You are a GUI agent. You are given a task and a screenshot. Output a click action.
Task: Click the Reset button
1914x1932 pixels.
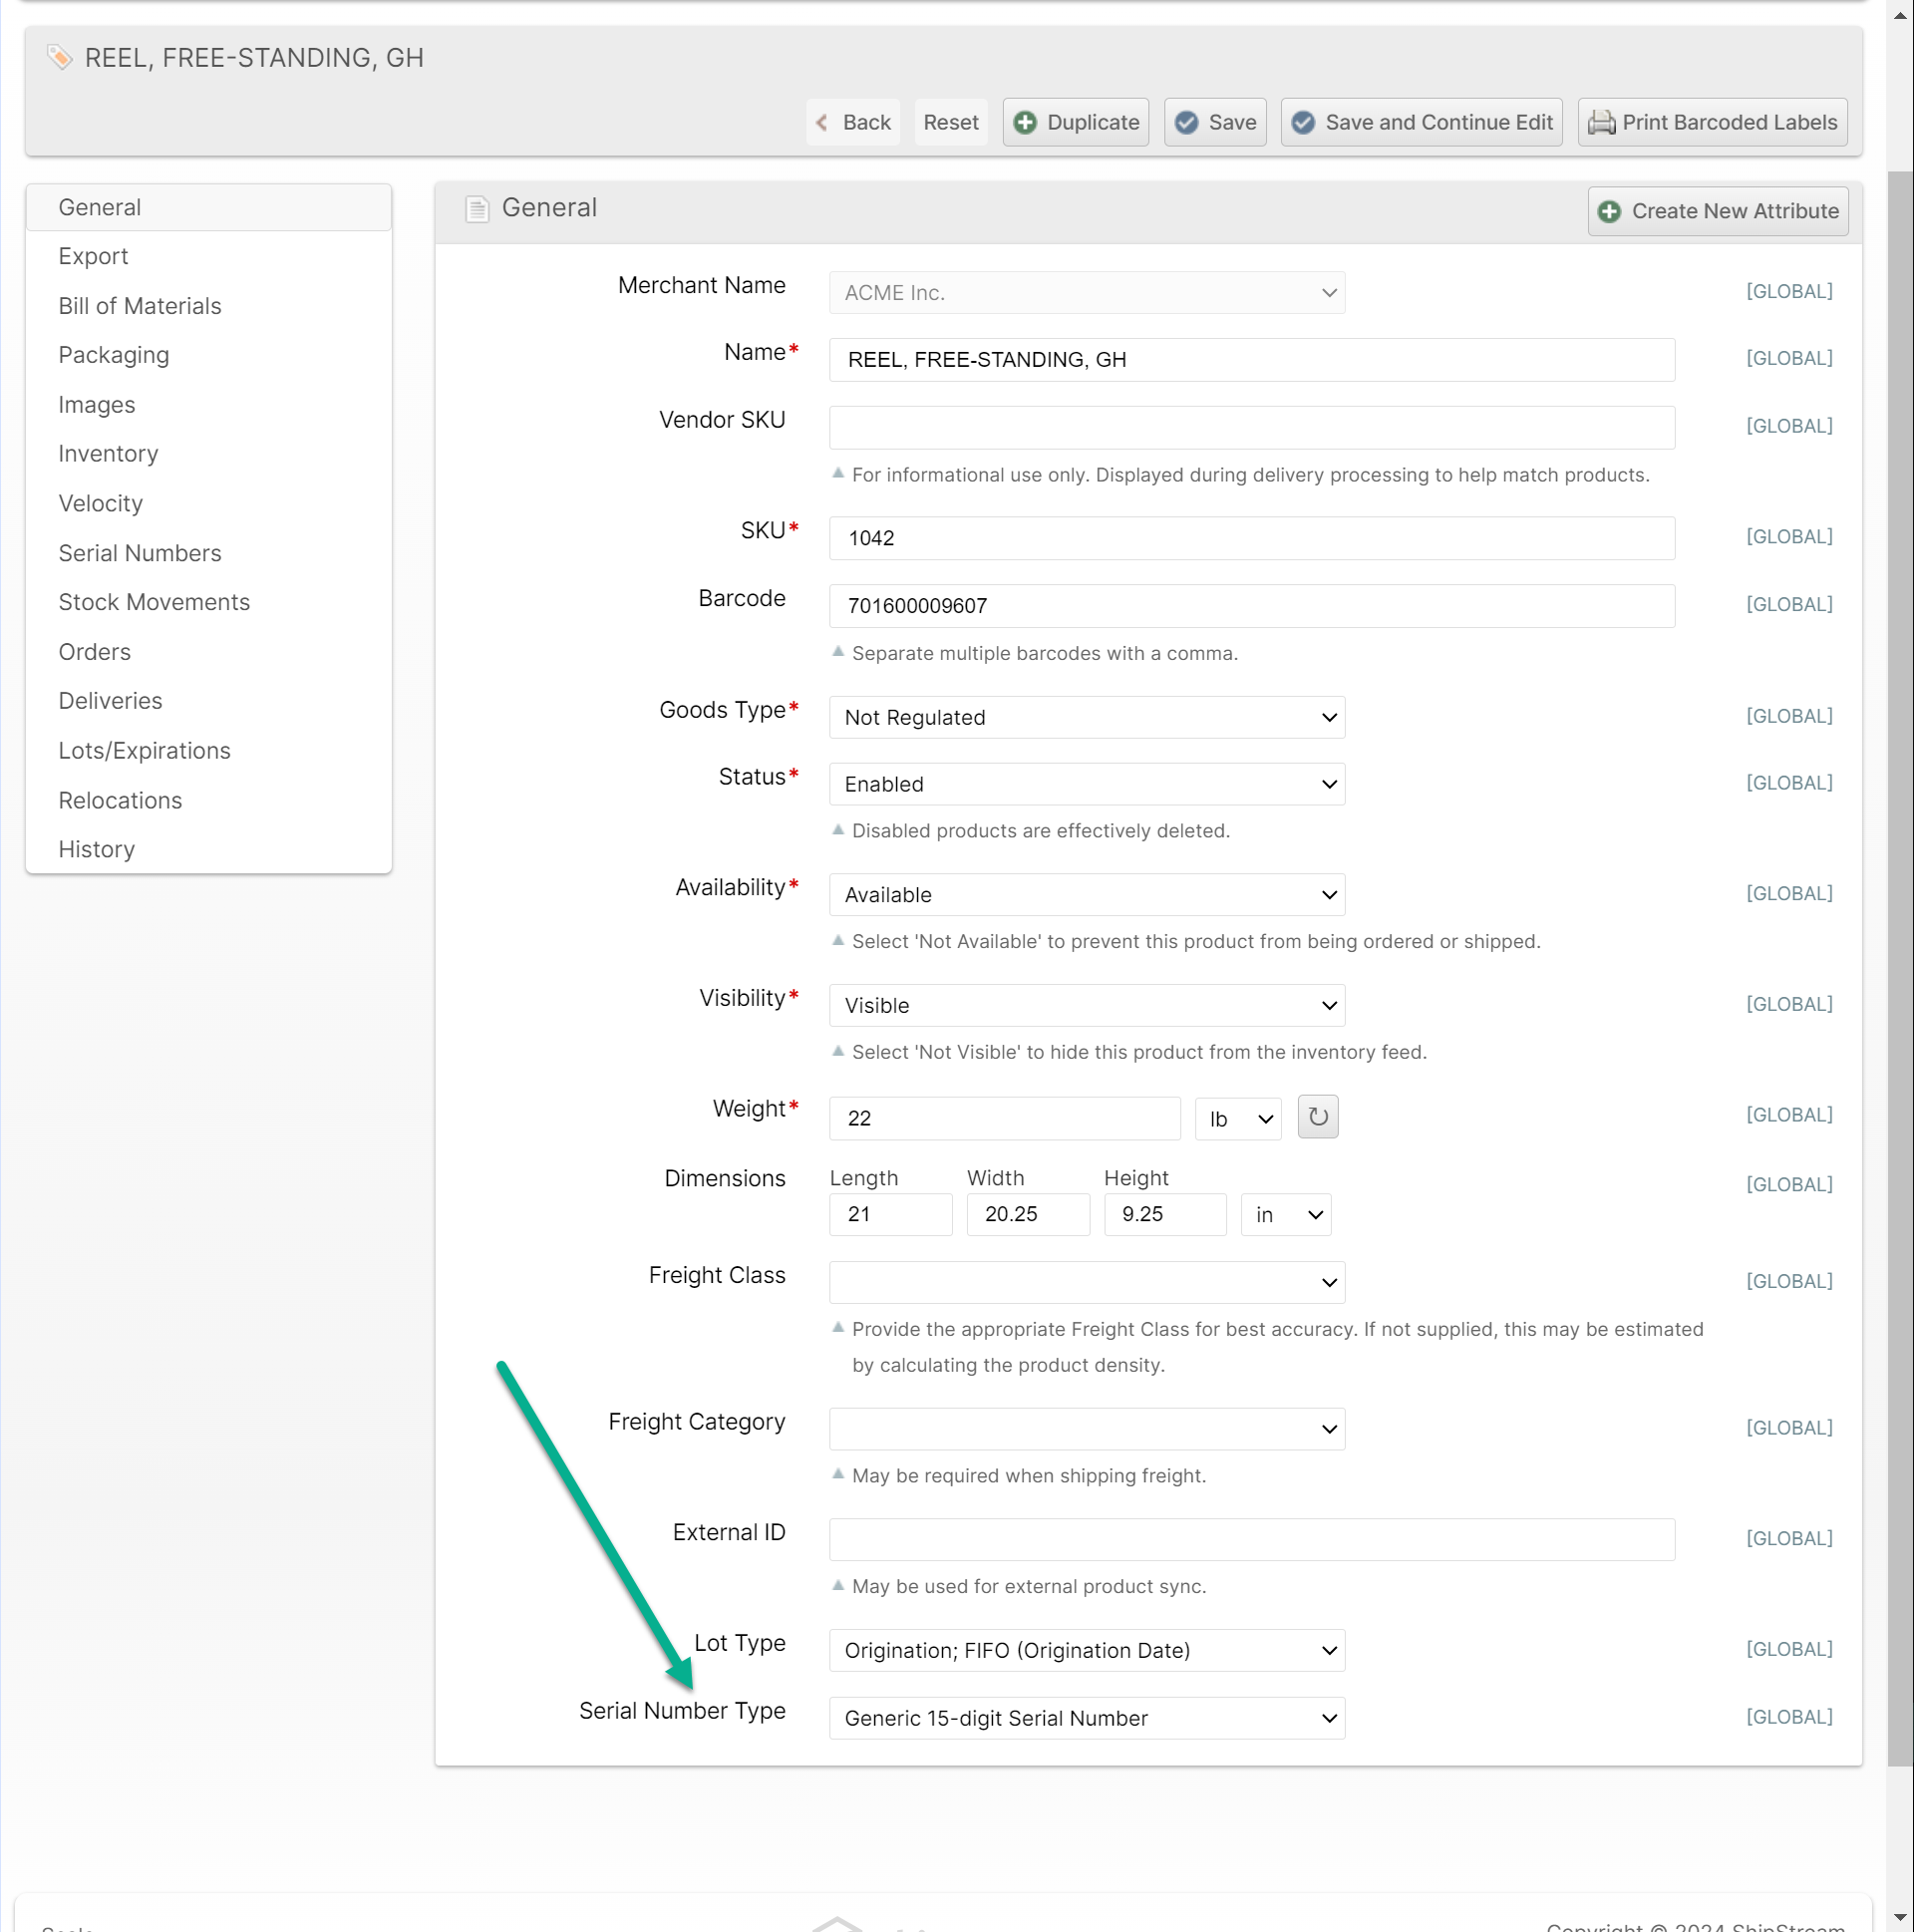[950, 122]
